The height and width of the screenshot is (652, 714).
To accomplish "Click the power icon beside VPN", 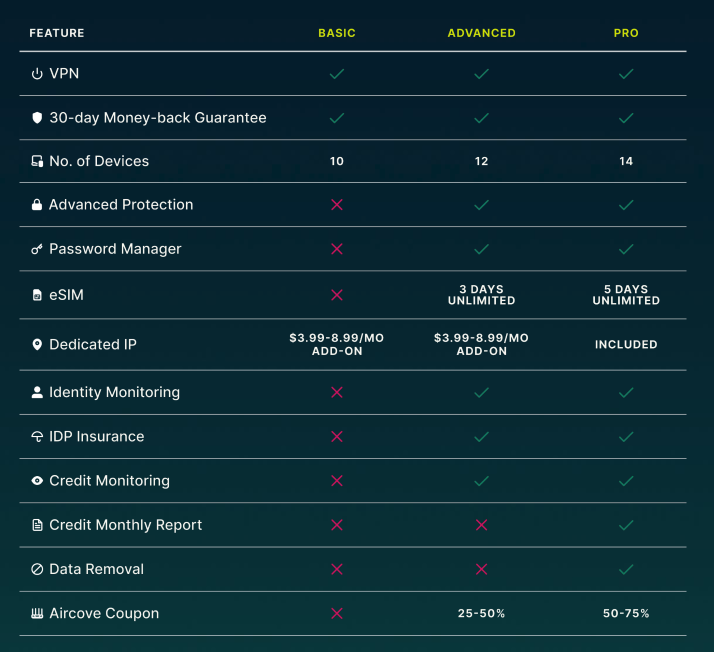I will click(37, 73).
